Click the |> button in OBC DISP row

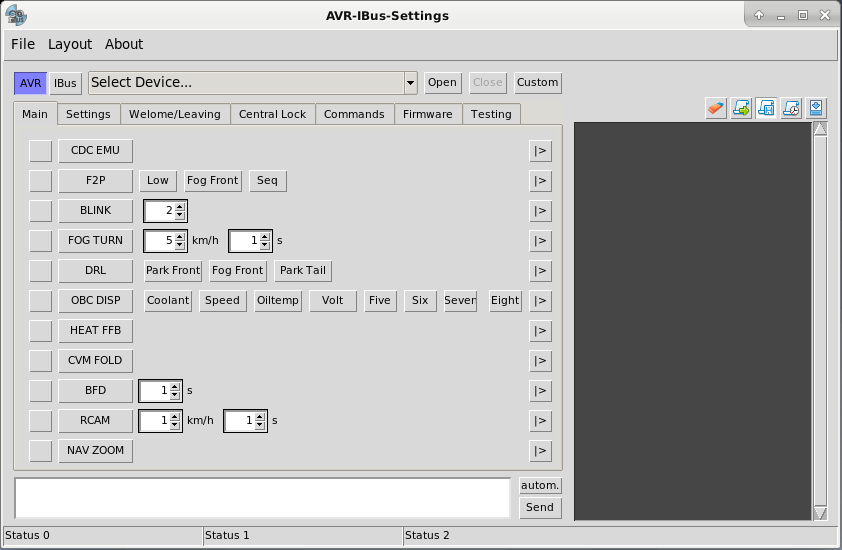point(540,301)
